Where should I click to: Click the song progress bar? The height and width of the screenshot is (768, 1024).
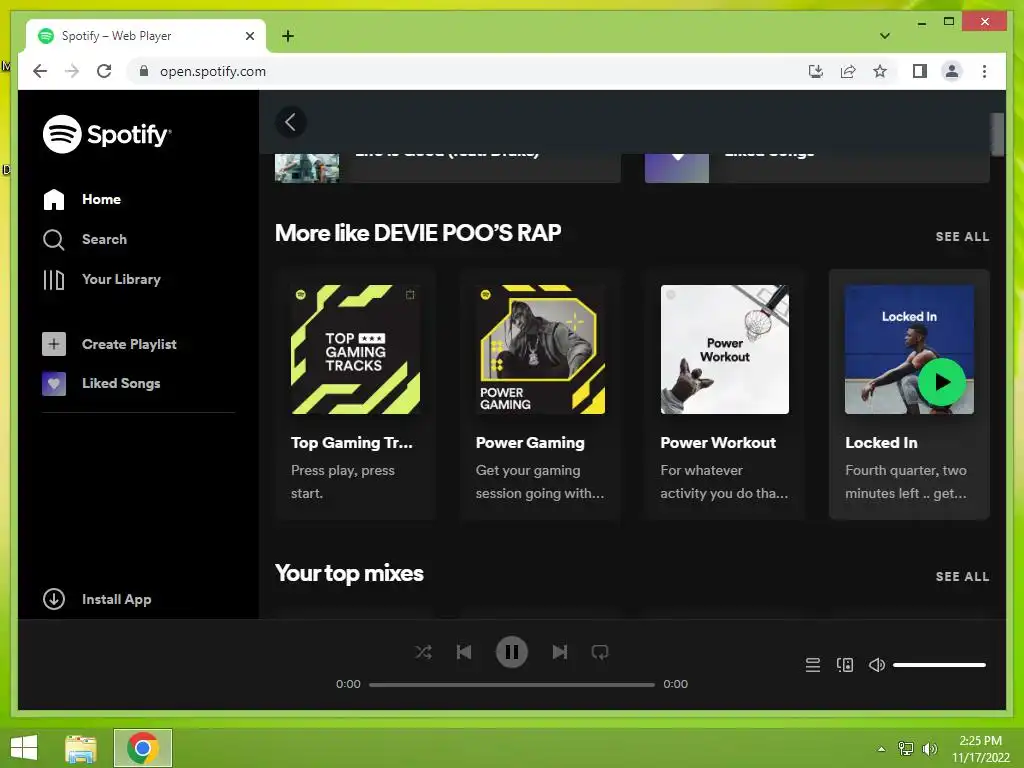tap(511, 684)
